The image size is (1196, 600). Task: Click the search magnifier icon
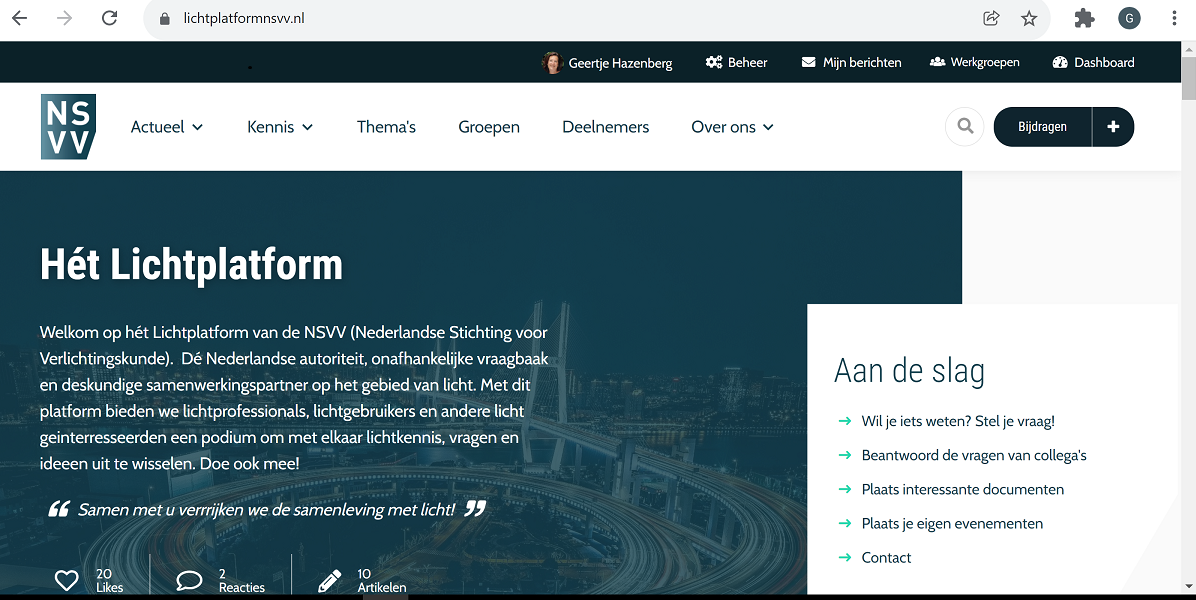pyautogui.click(x=965, y=127)
